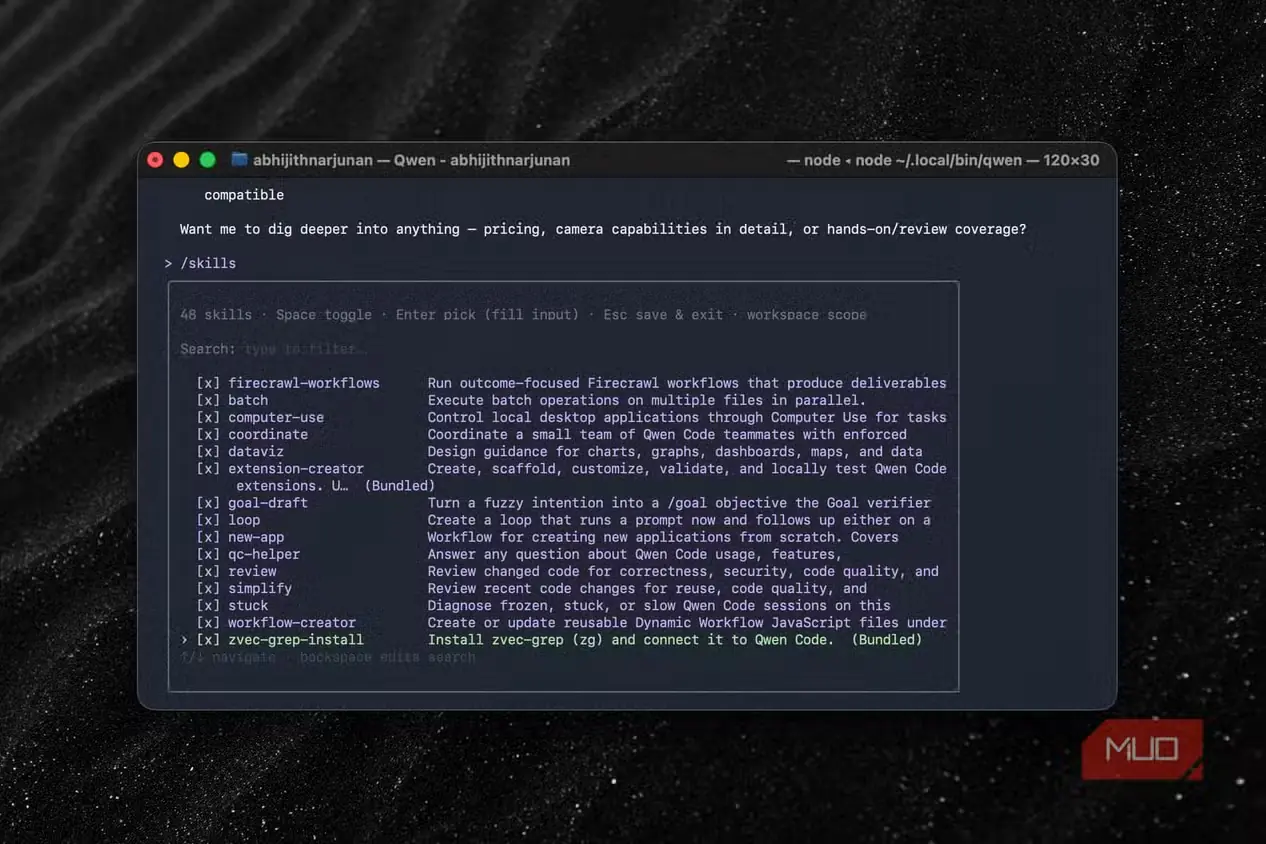
Task: Toggle the computer-use skill checkbox
Action: click(208, 417)
